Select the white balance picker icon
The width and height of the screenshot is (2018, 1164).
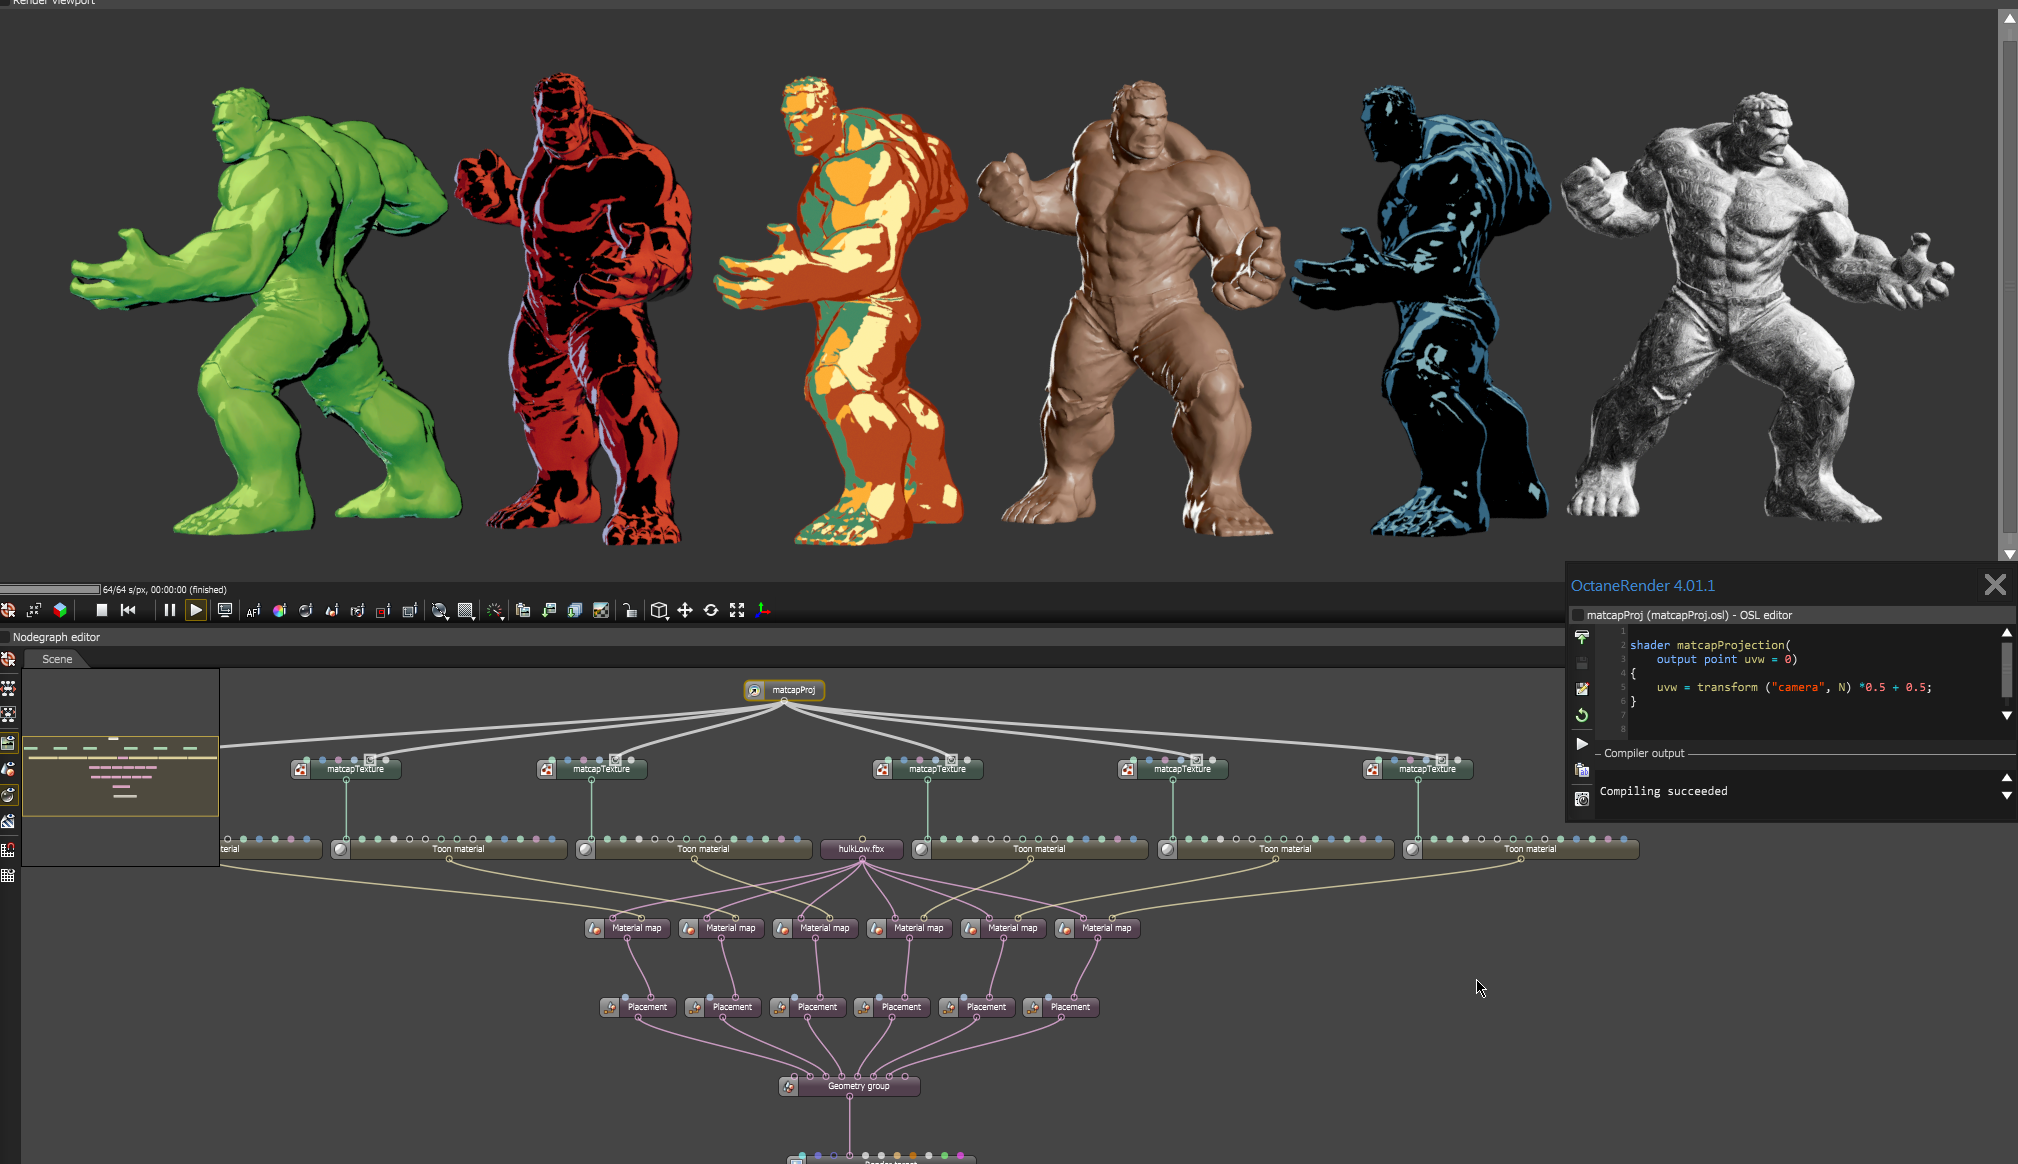(x=279, y=610)
